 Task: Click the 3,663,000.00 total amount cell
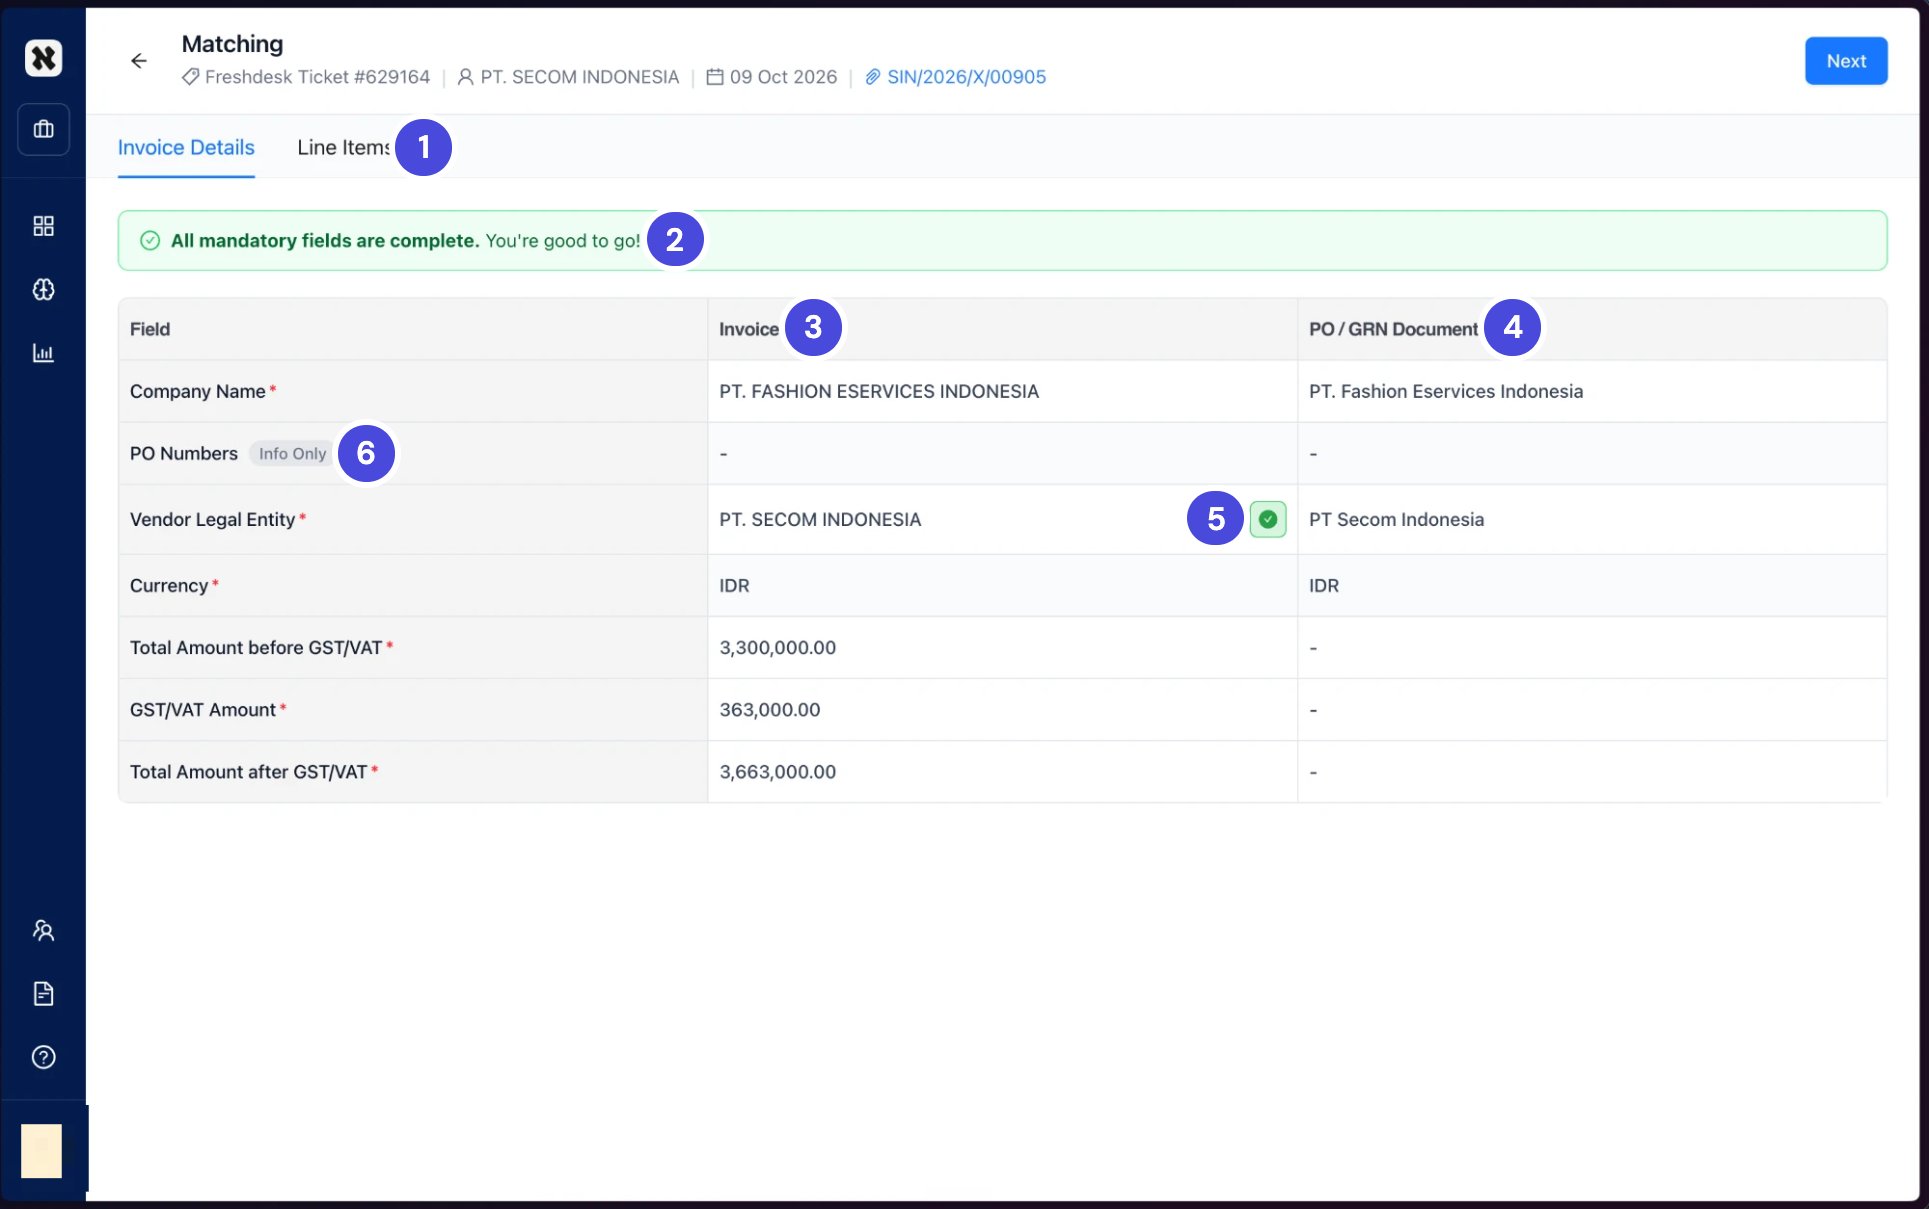[x=1002, y=772]
